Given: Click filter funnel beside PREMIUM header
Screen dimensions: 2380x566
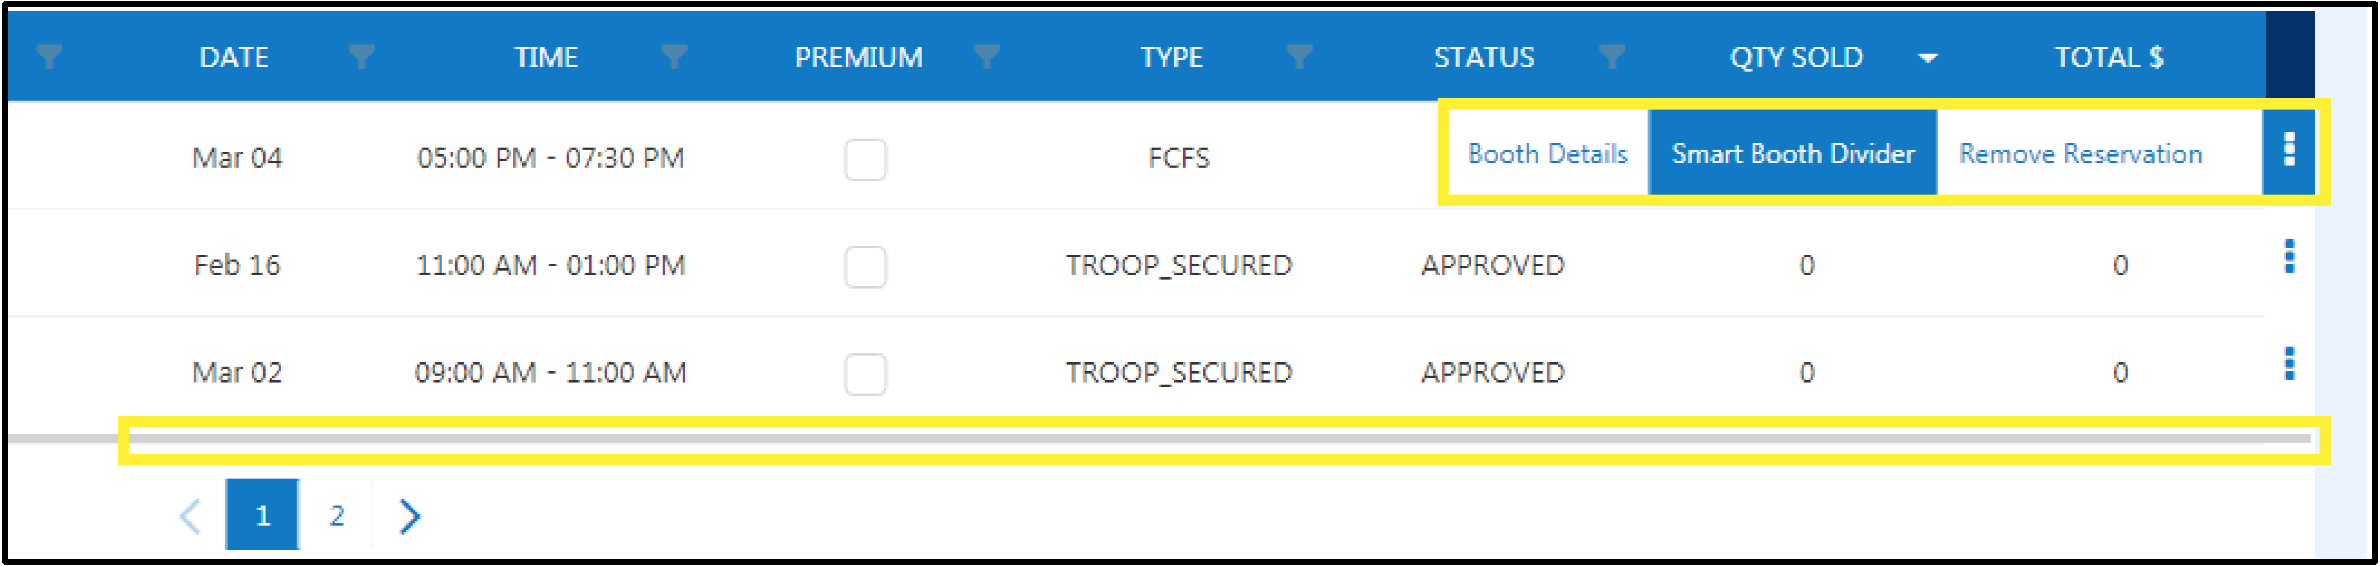Looking at the screenshot, I should click(x=674, y=57).
